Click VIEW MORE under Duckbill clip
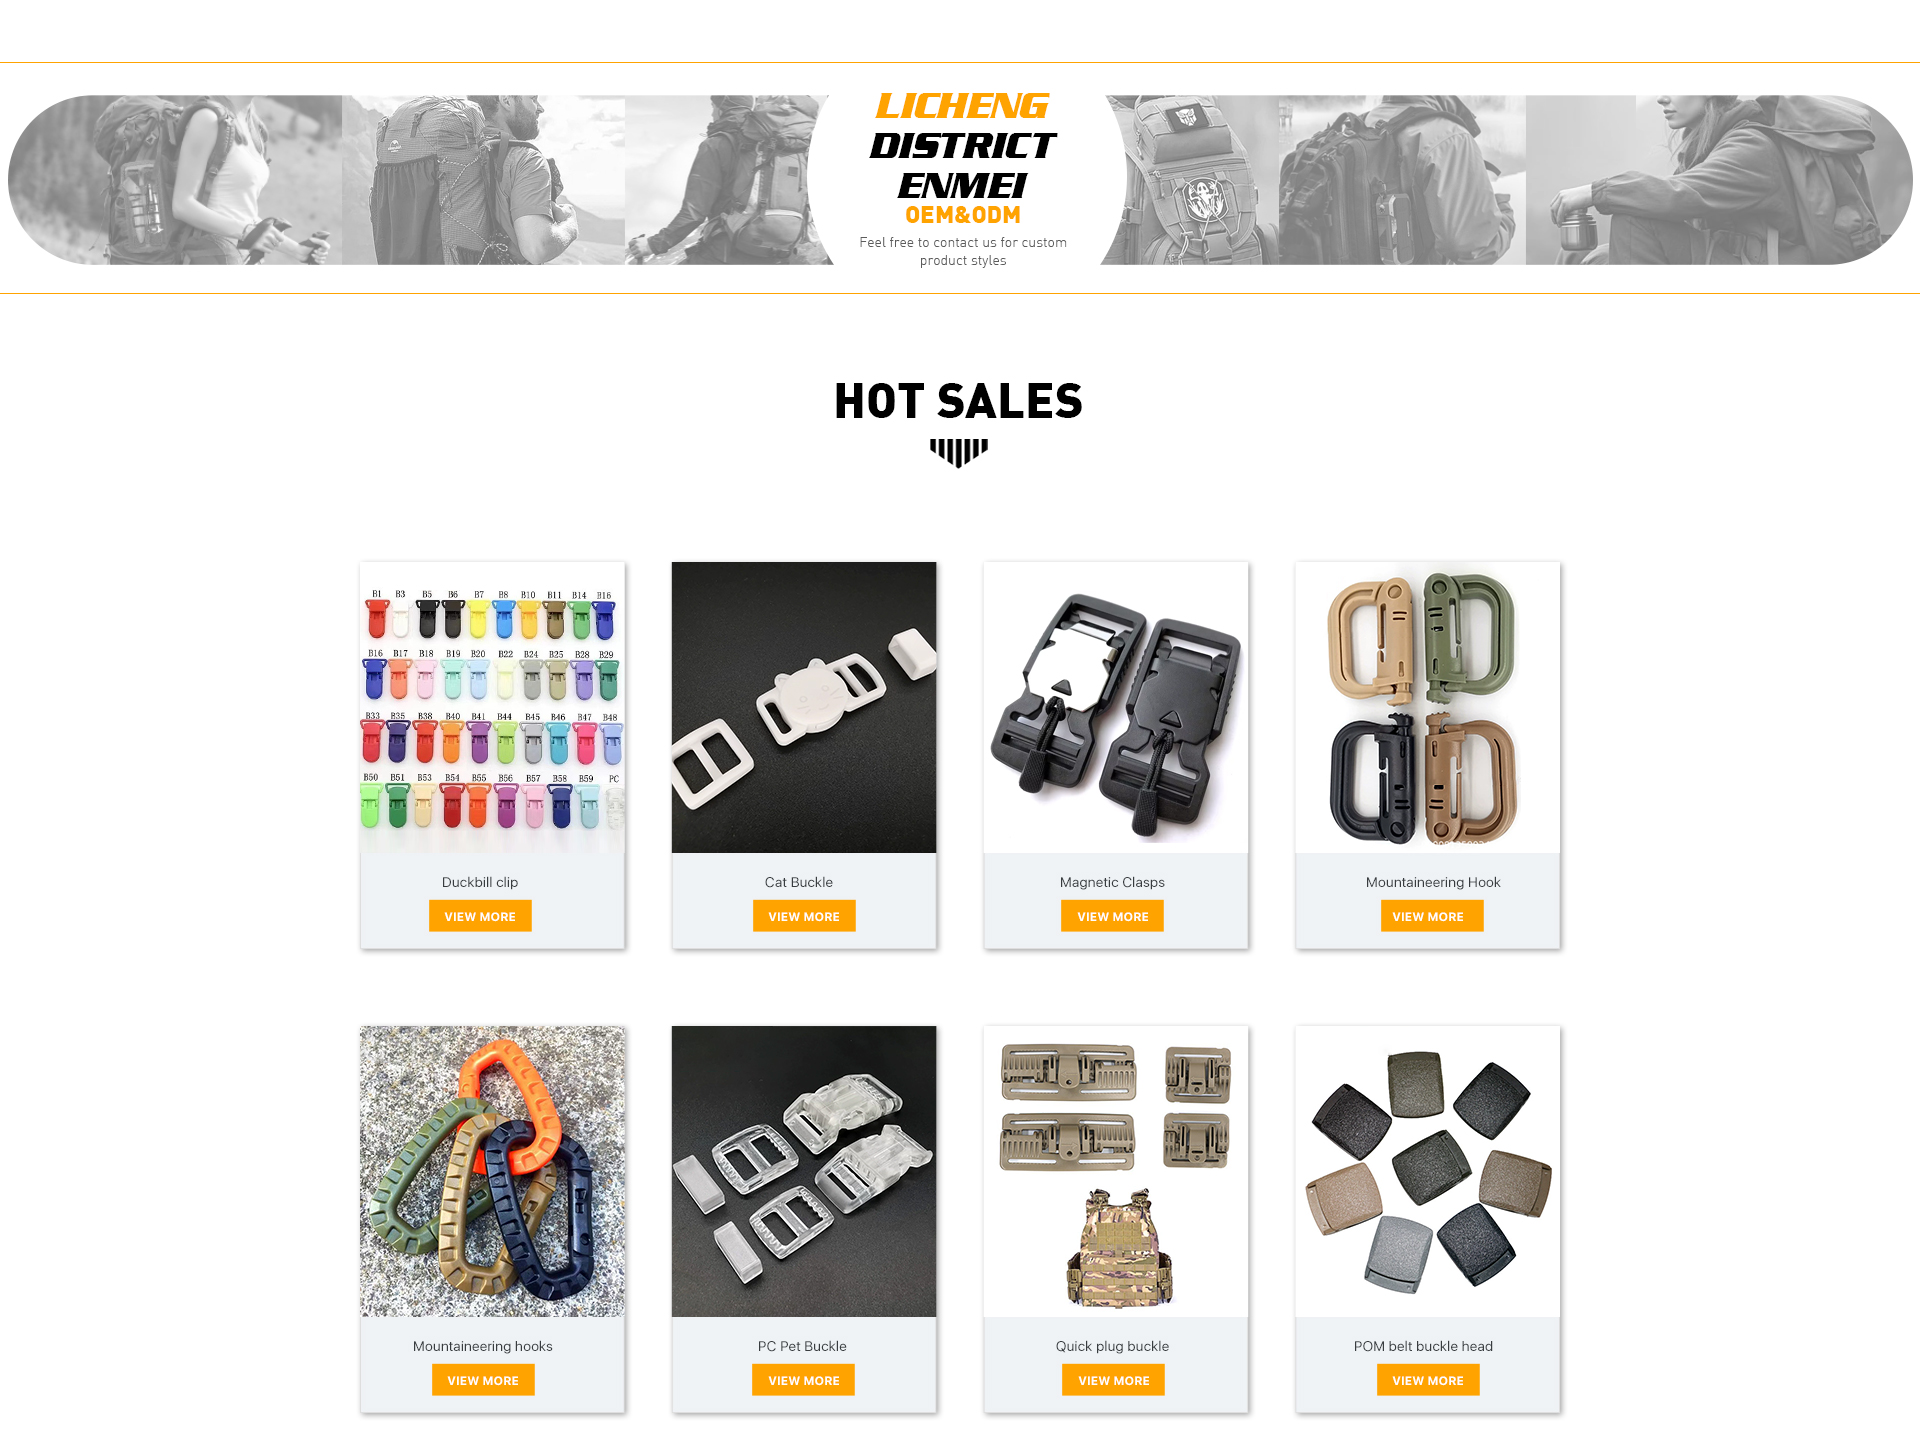Screen dimensions: 1920x1432 [x=480, y=916]
